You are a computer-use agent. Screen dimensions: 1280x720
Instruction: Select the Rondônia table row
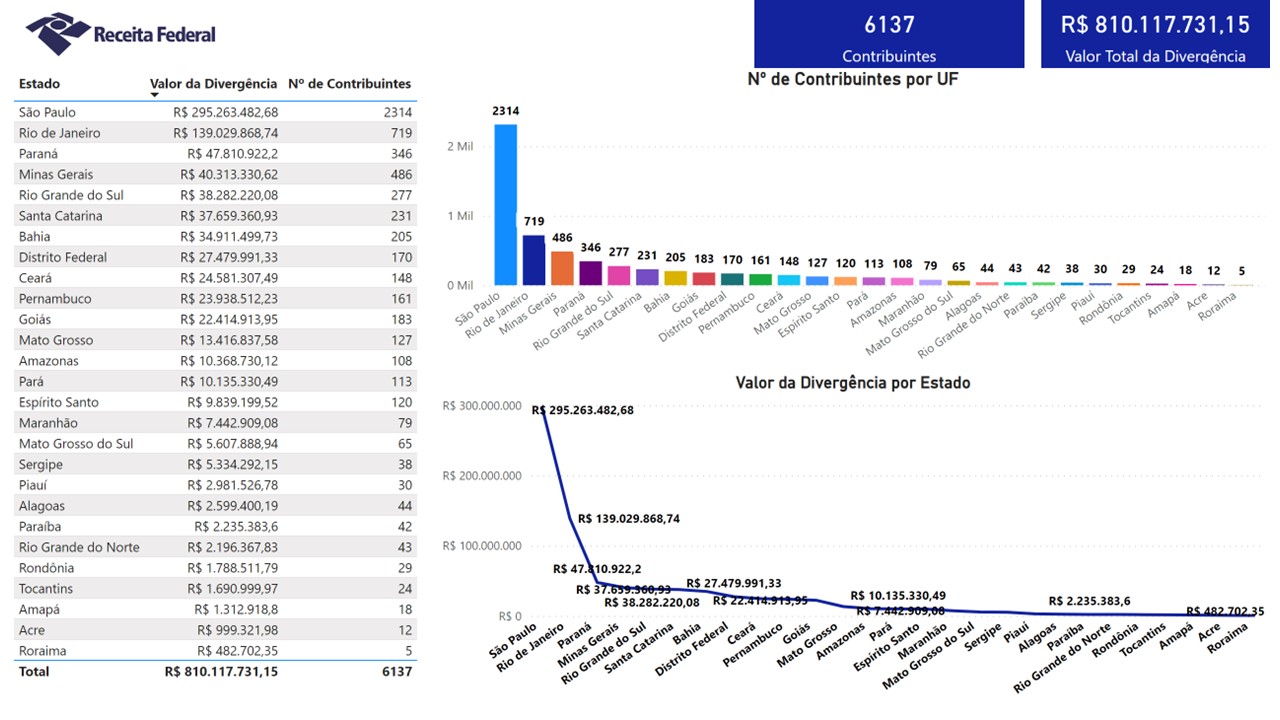pyautogui.click(x=216, y=568)
